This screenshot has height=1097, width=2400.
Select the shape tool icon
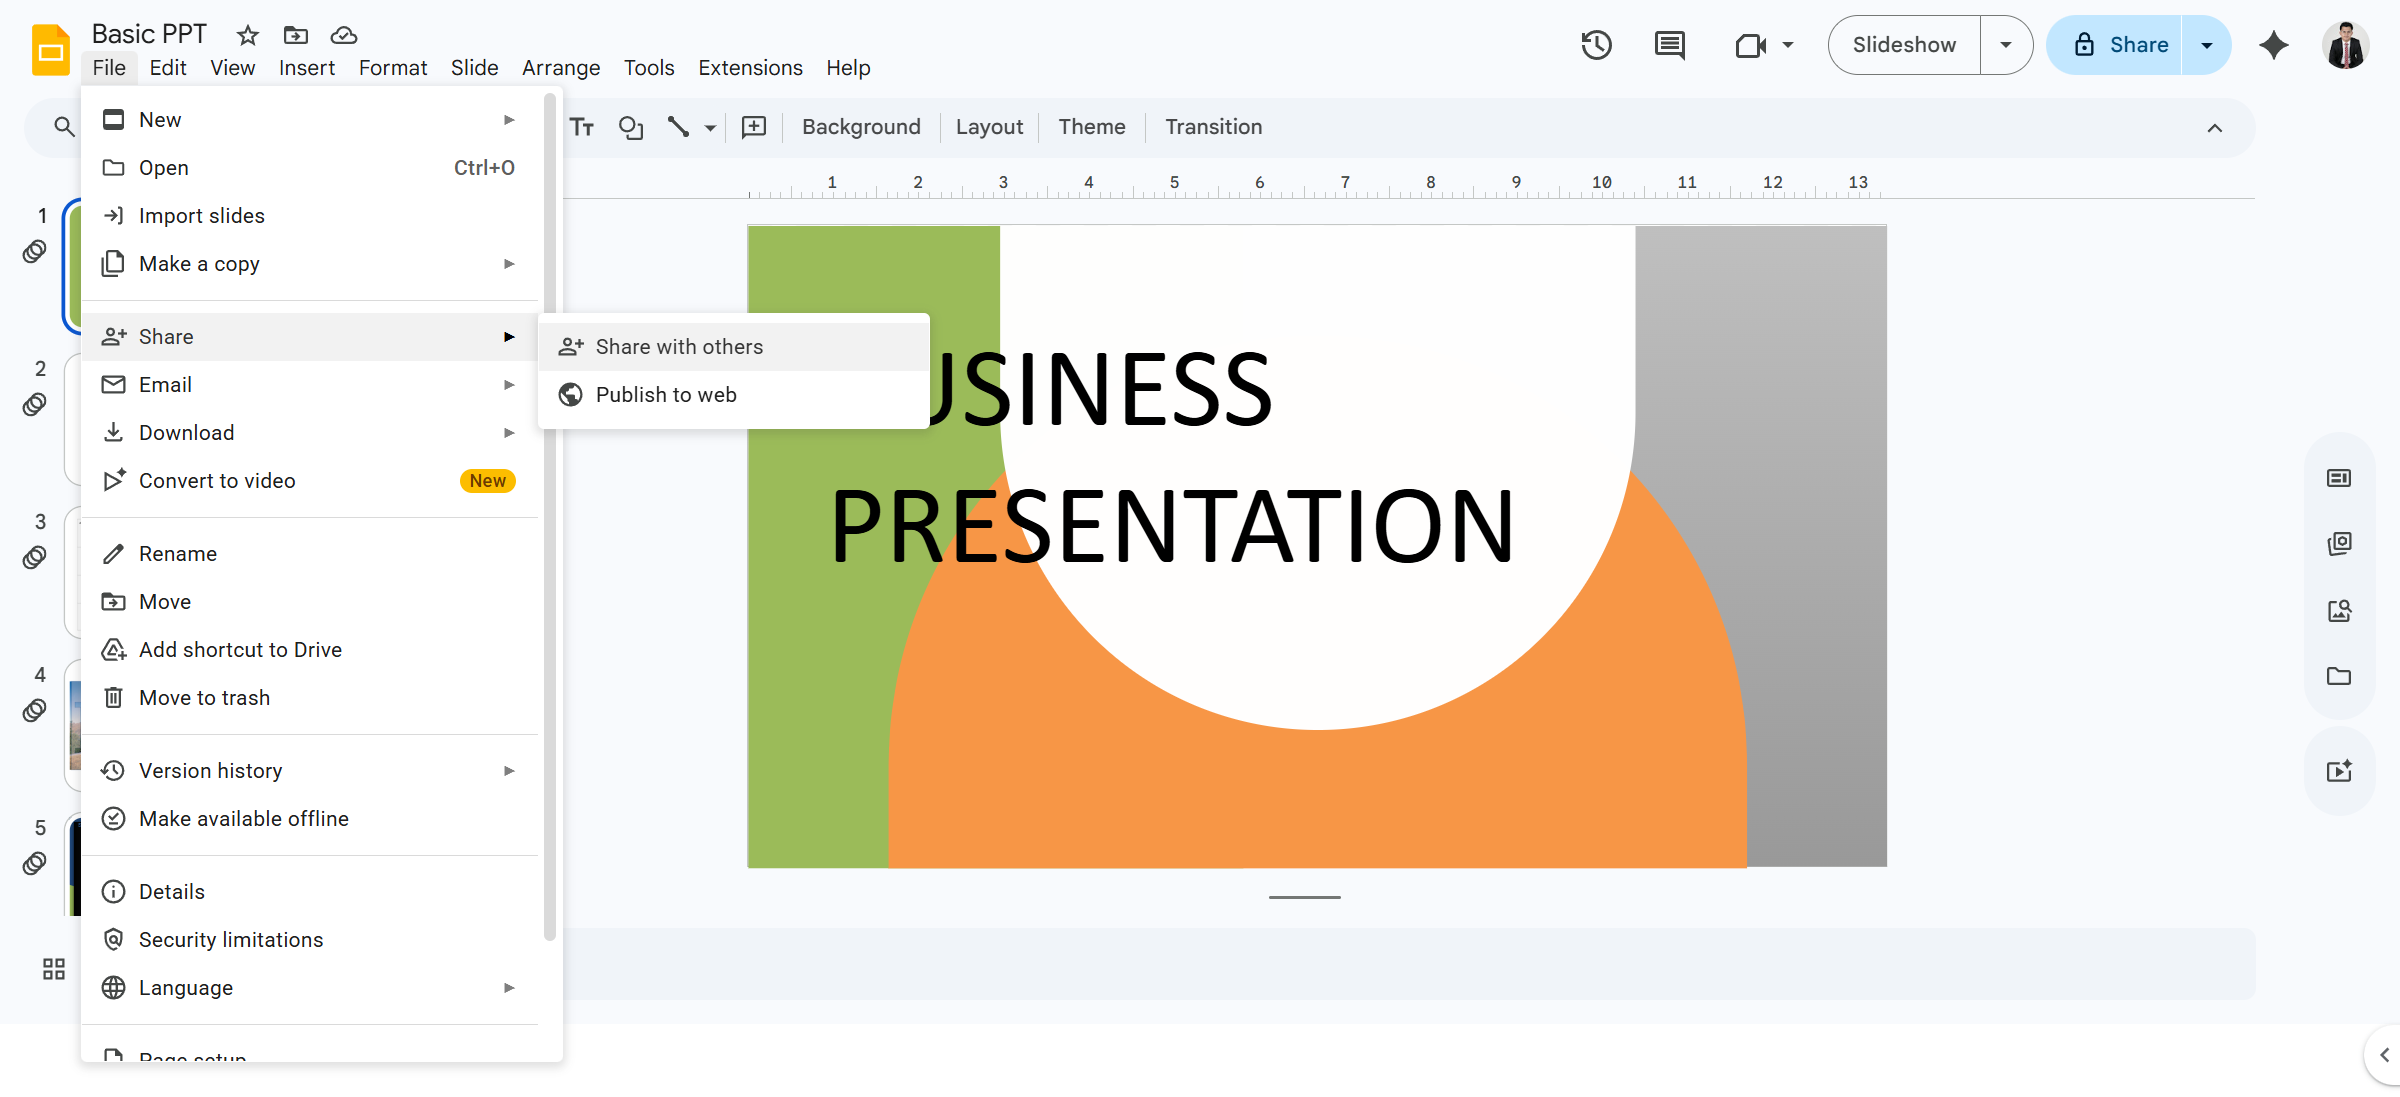tap(631, 127)
